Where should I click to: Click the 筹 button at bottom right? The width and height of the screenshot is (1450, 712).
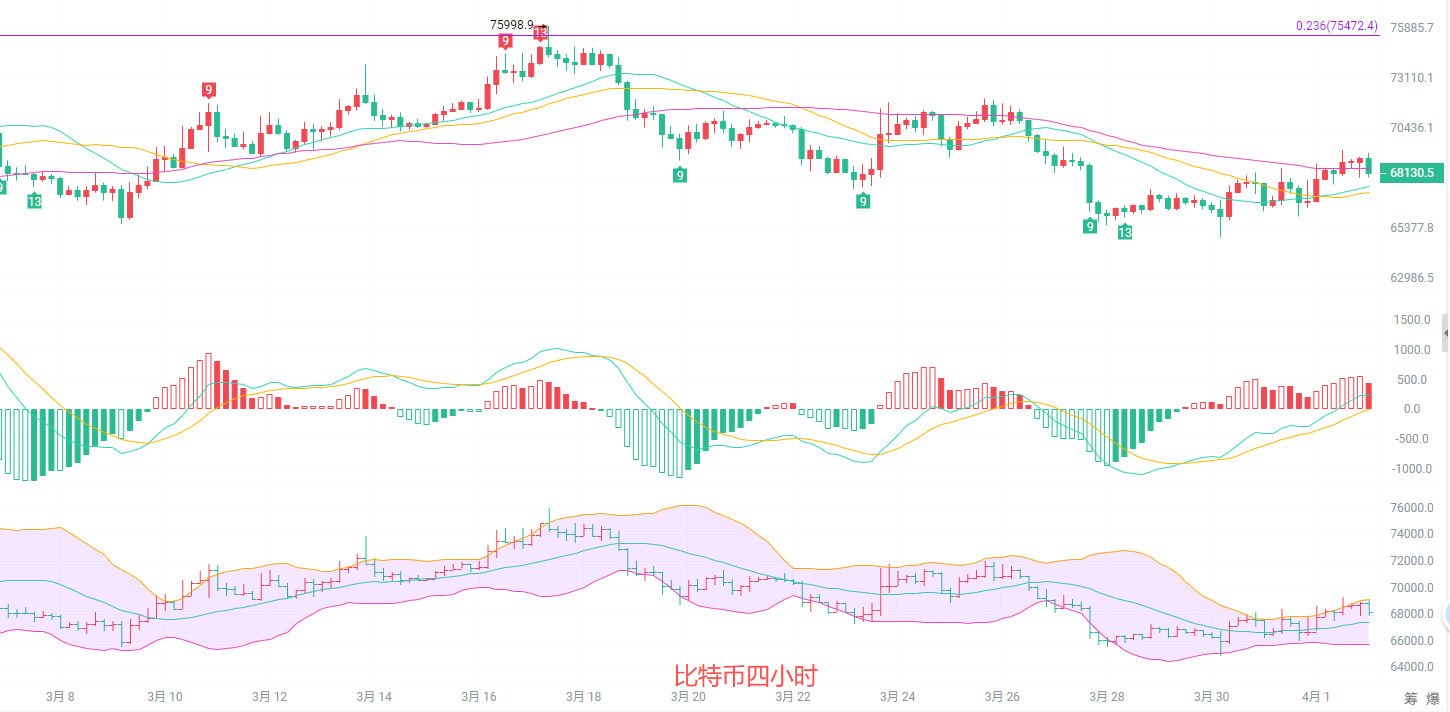coord(1410,698)
